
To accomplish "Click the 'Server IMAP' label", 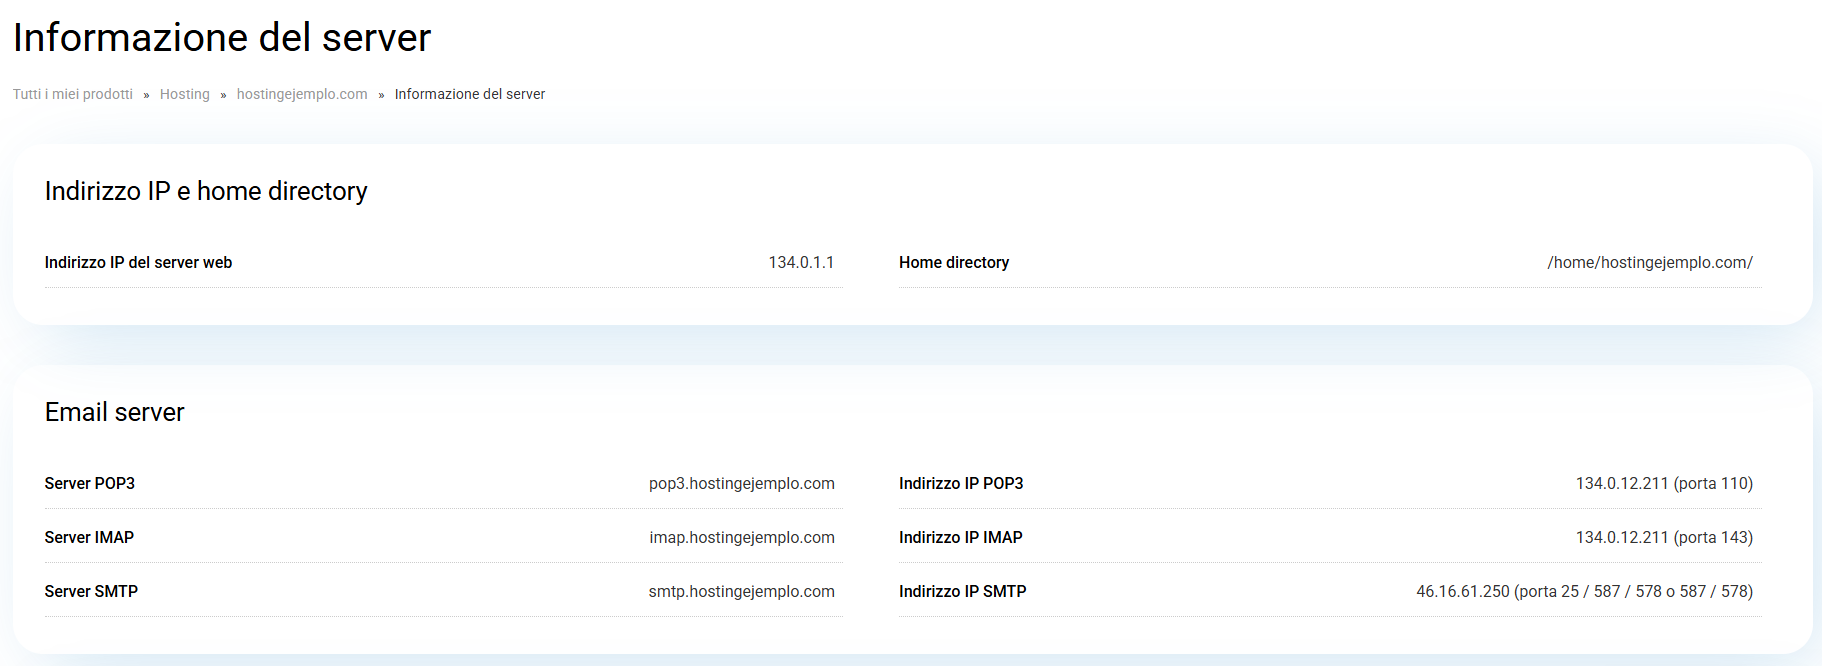I will coord(89,537).
